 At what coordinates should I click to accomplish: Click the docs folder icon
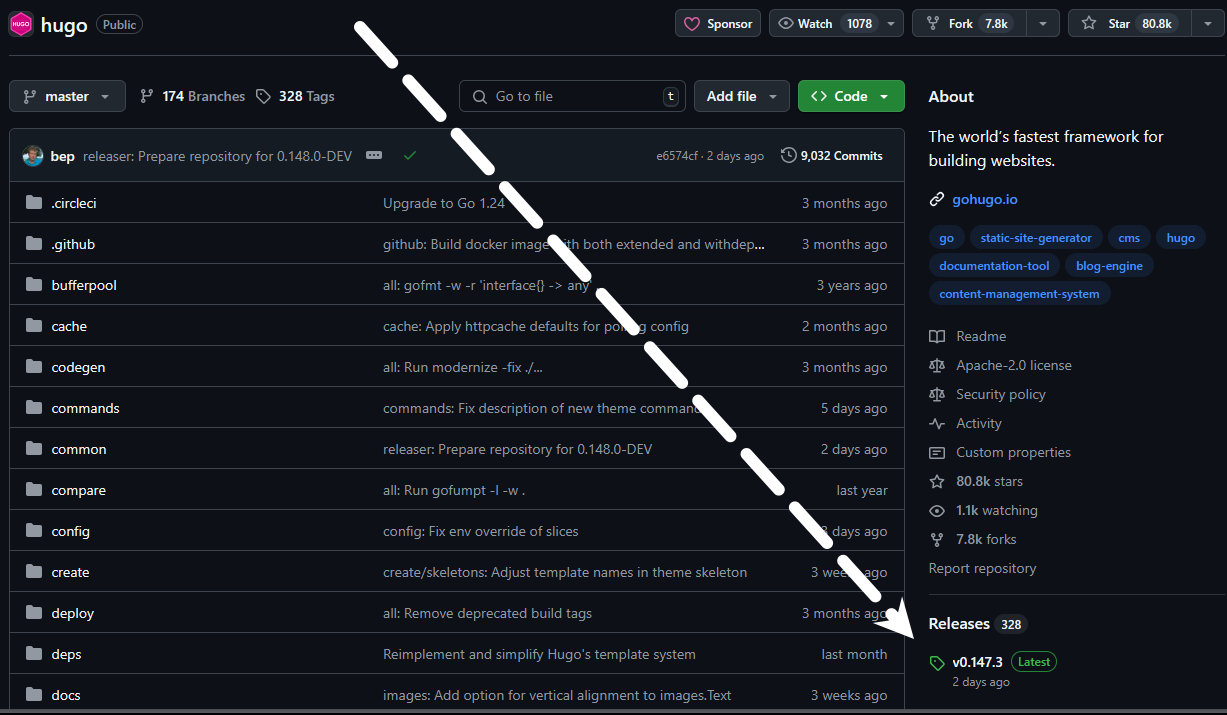(34, 695)
